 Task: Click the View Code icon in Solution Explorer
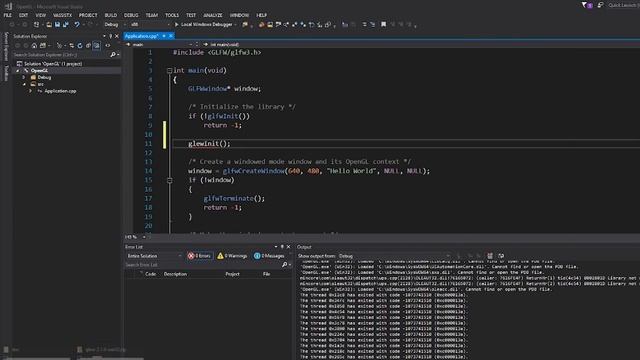pos(108,46)
